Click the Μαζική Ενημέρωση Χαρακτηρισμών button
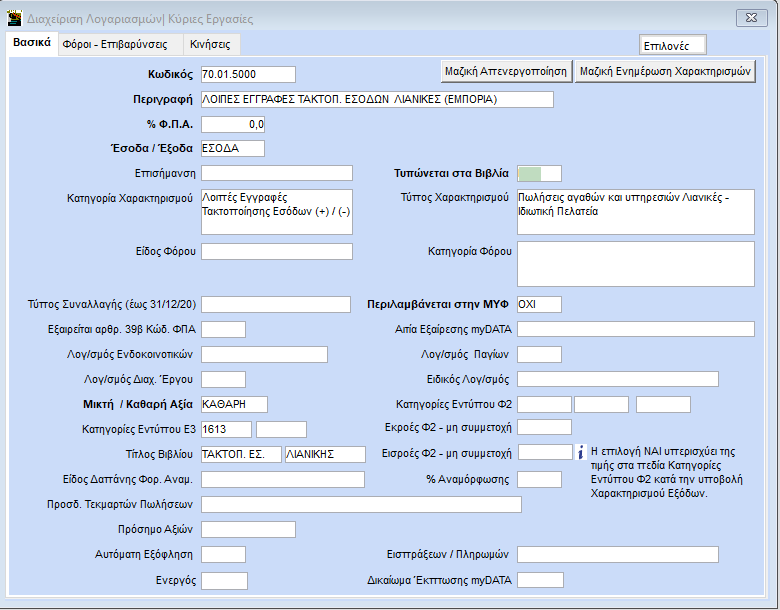780x610 pixels. click(x=665, y=72)
